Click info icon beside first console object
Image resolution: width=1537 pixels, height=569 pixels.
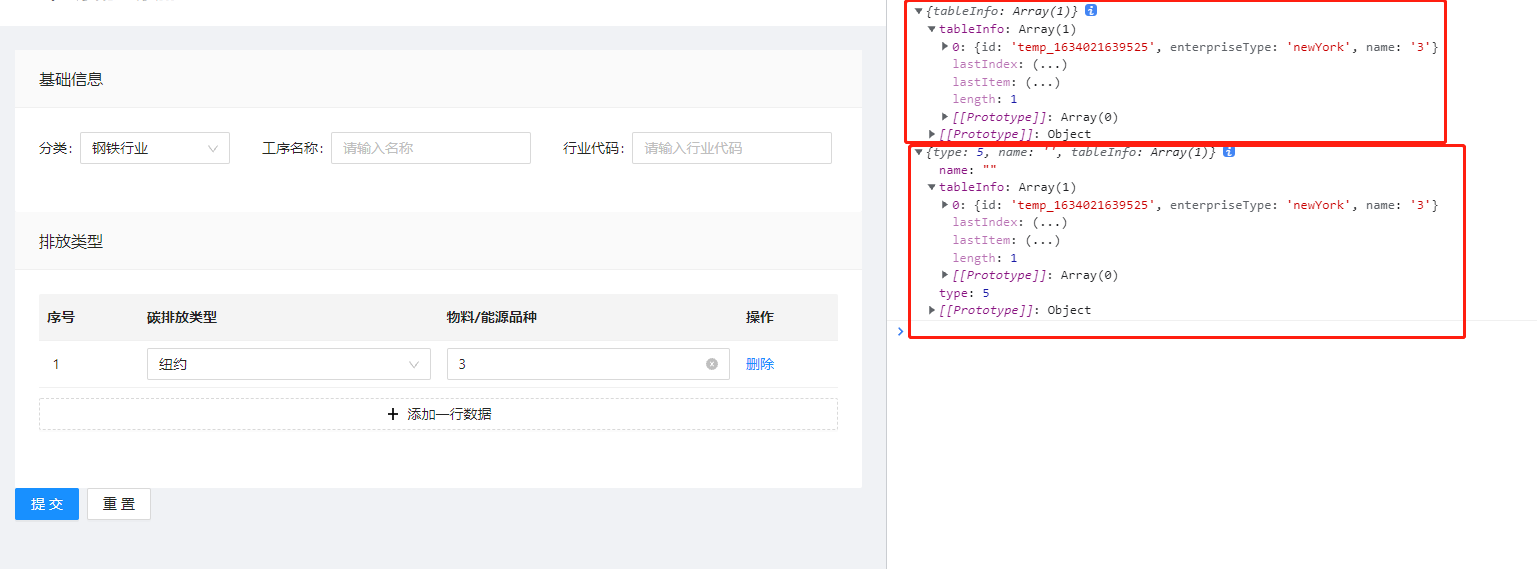(x=1091, y=10)
